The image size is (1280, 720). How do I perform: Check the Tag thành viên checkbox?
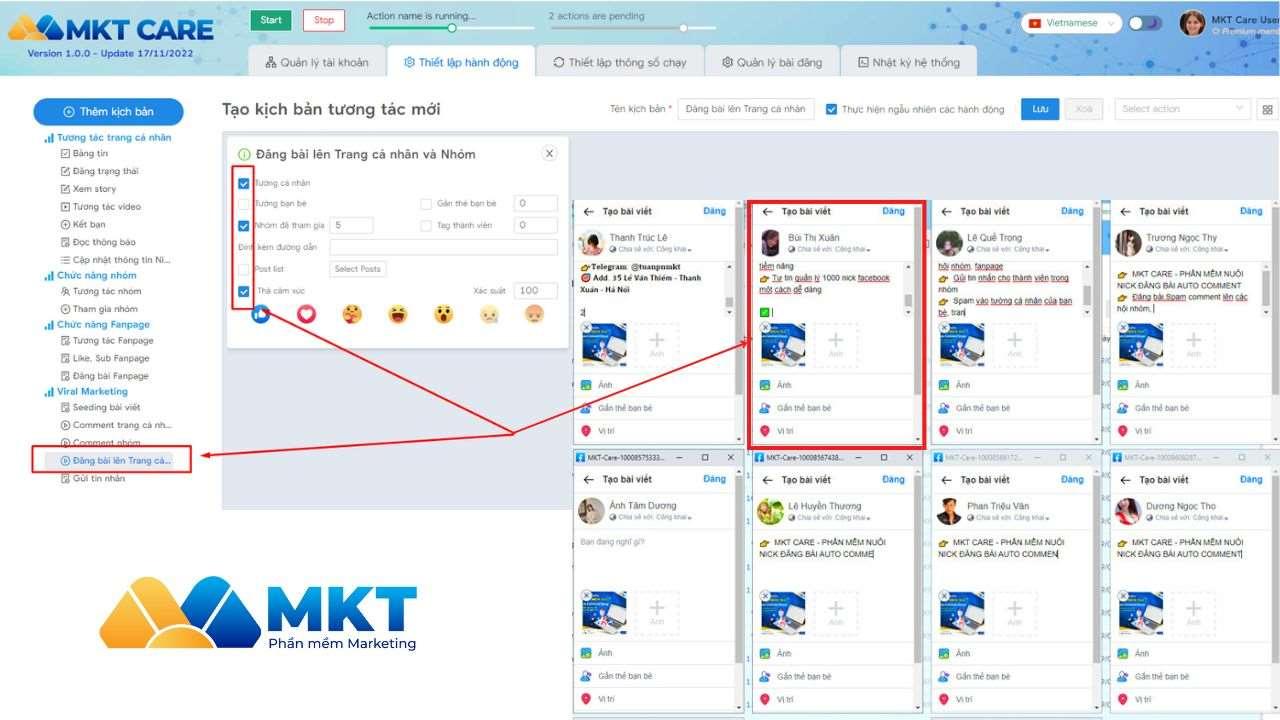tap(426, 226)
